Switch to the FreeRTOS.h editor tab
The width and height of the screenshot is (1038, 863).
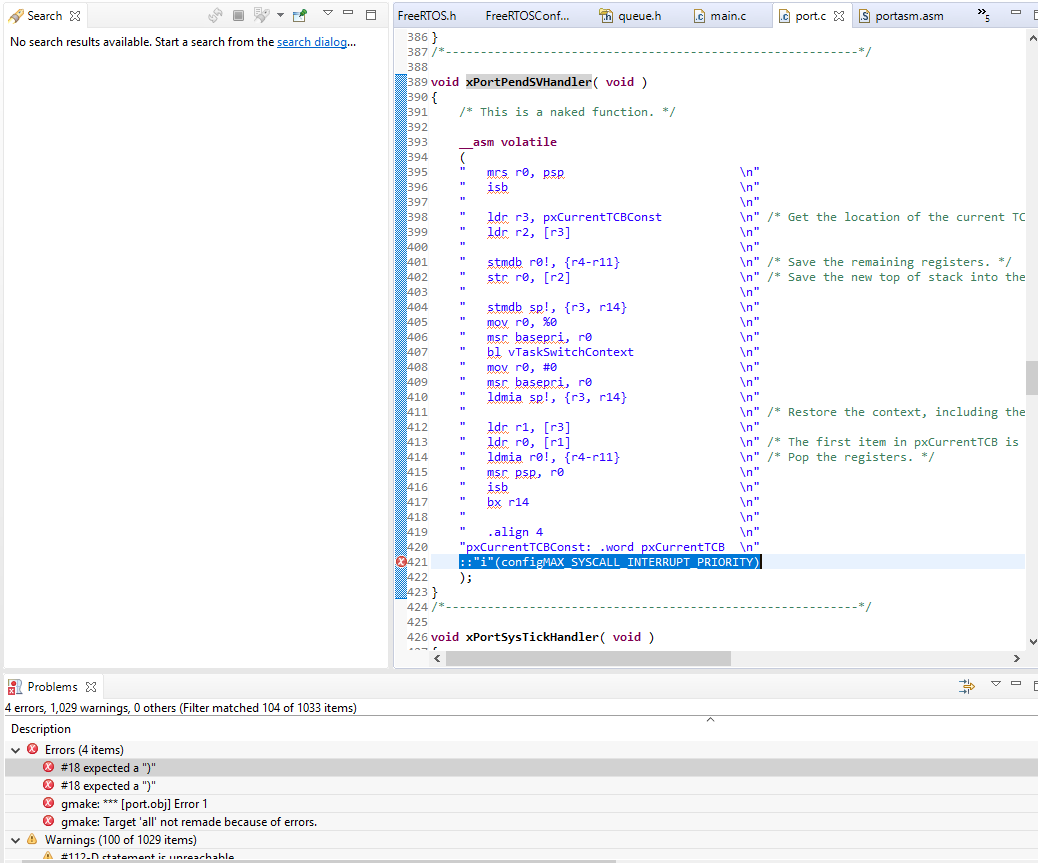click(x=427, y=16)
